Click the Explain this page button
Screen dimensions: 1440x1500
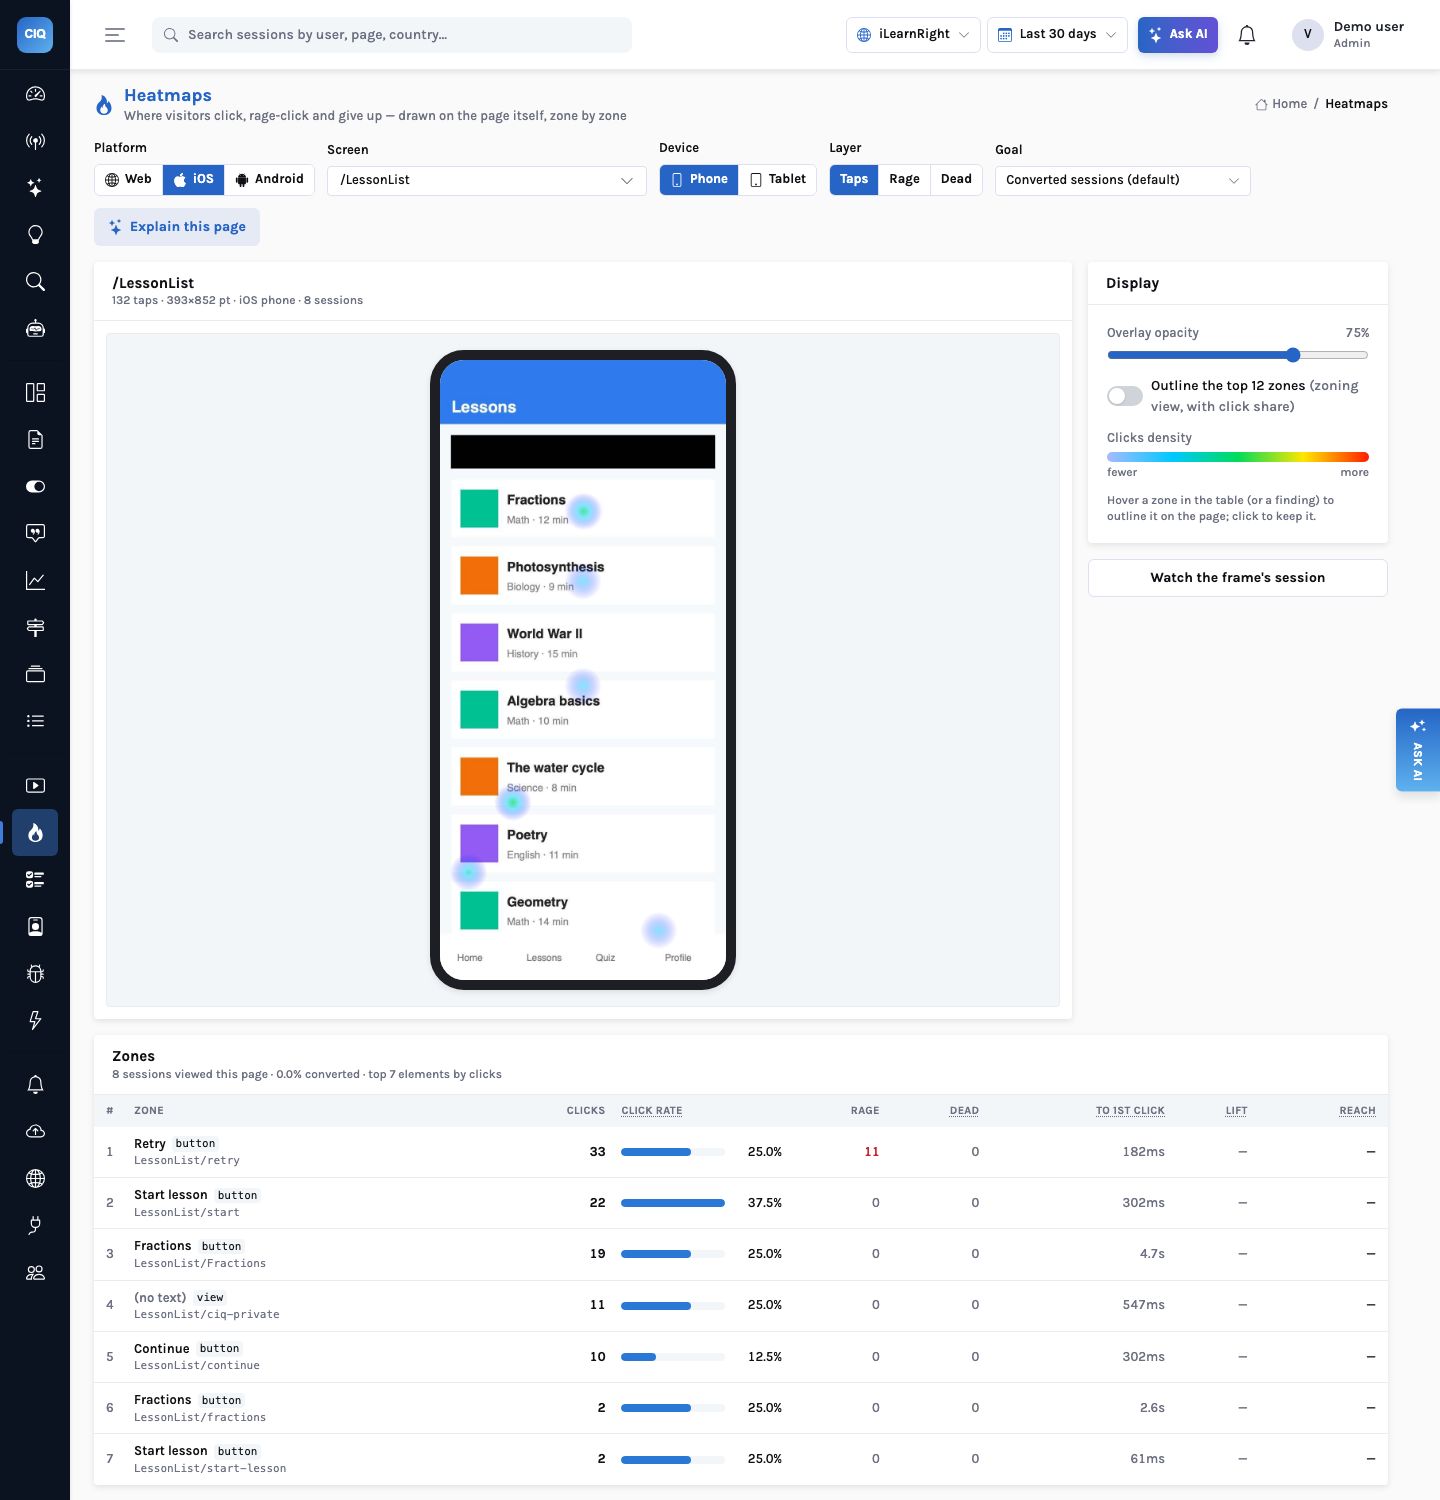177,227
